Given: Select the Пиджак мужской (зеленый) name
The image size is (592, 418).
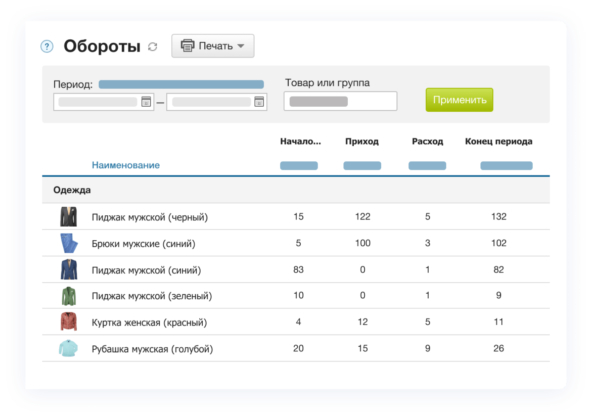Looking at the screenshot, I should pos(152,296).
